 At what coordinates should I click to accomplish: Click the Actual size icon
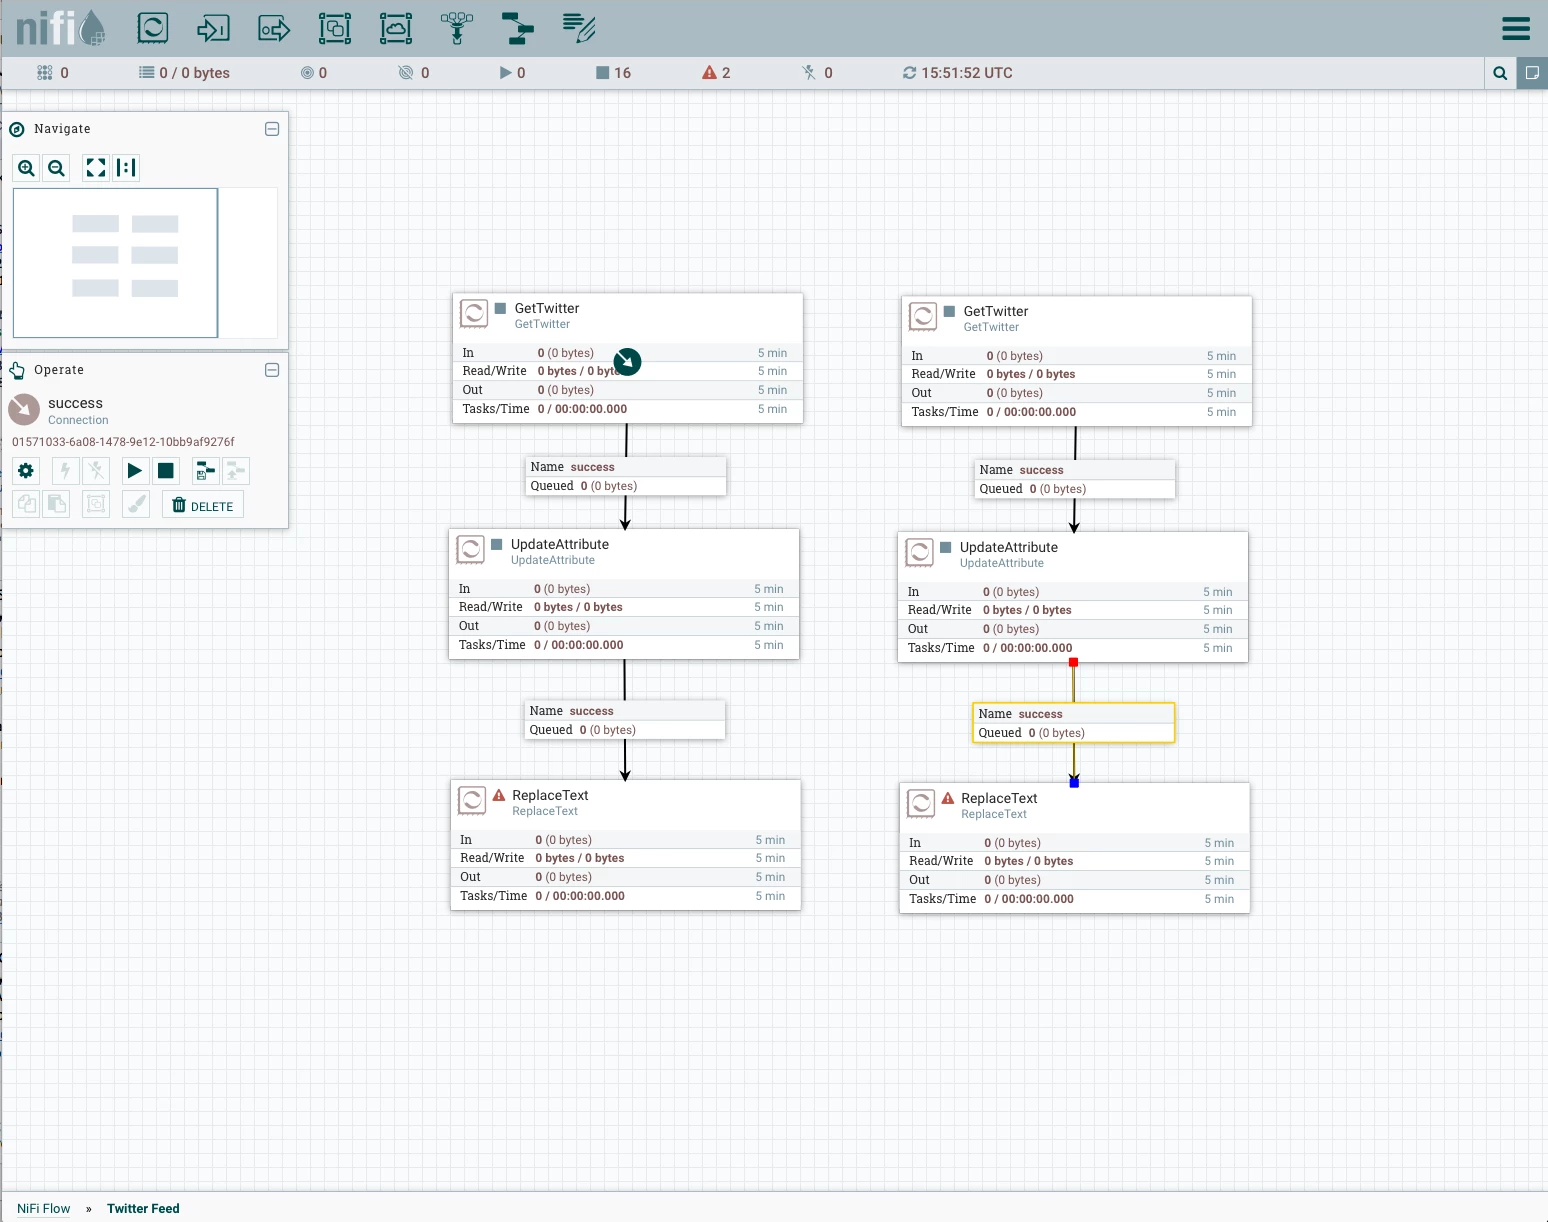tap(126, 168)
